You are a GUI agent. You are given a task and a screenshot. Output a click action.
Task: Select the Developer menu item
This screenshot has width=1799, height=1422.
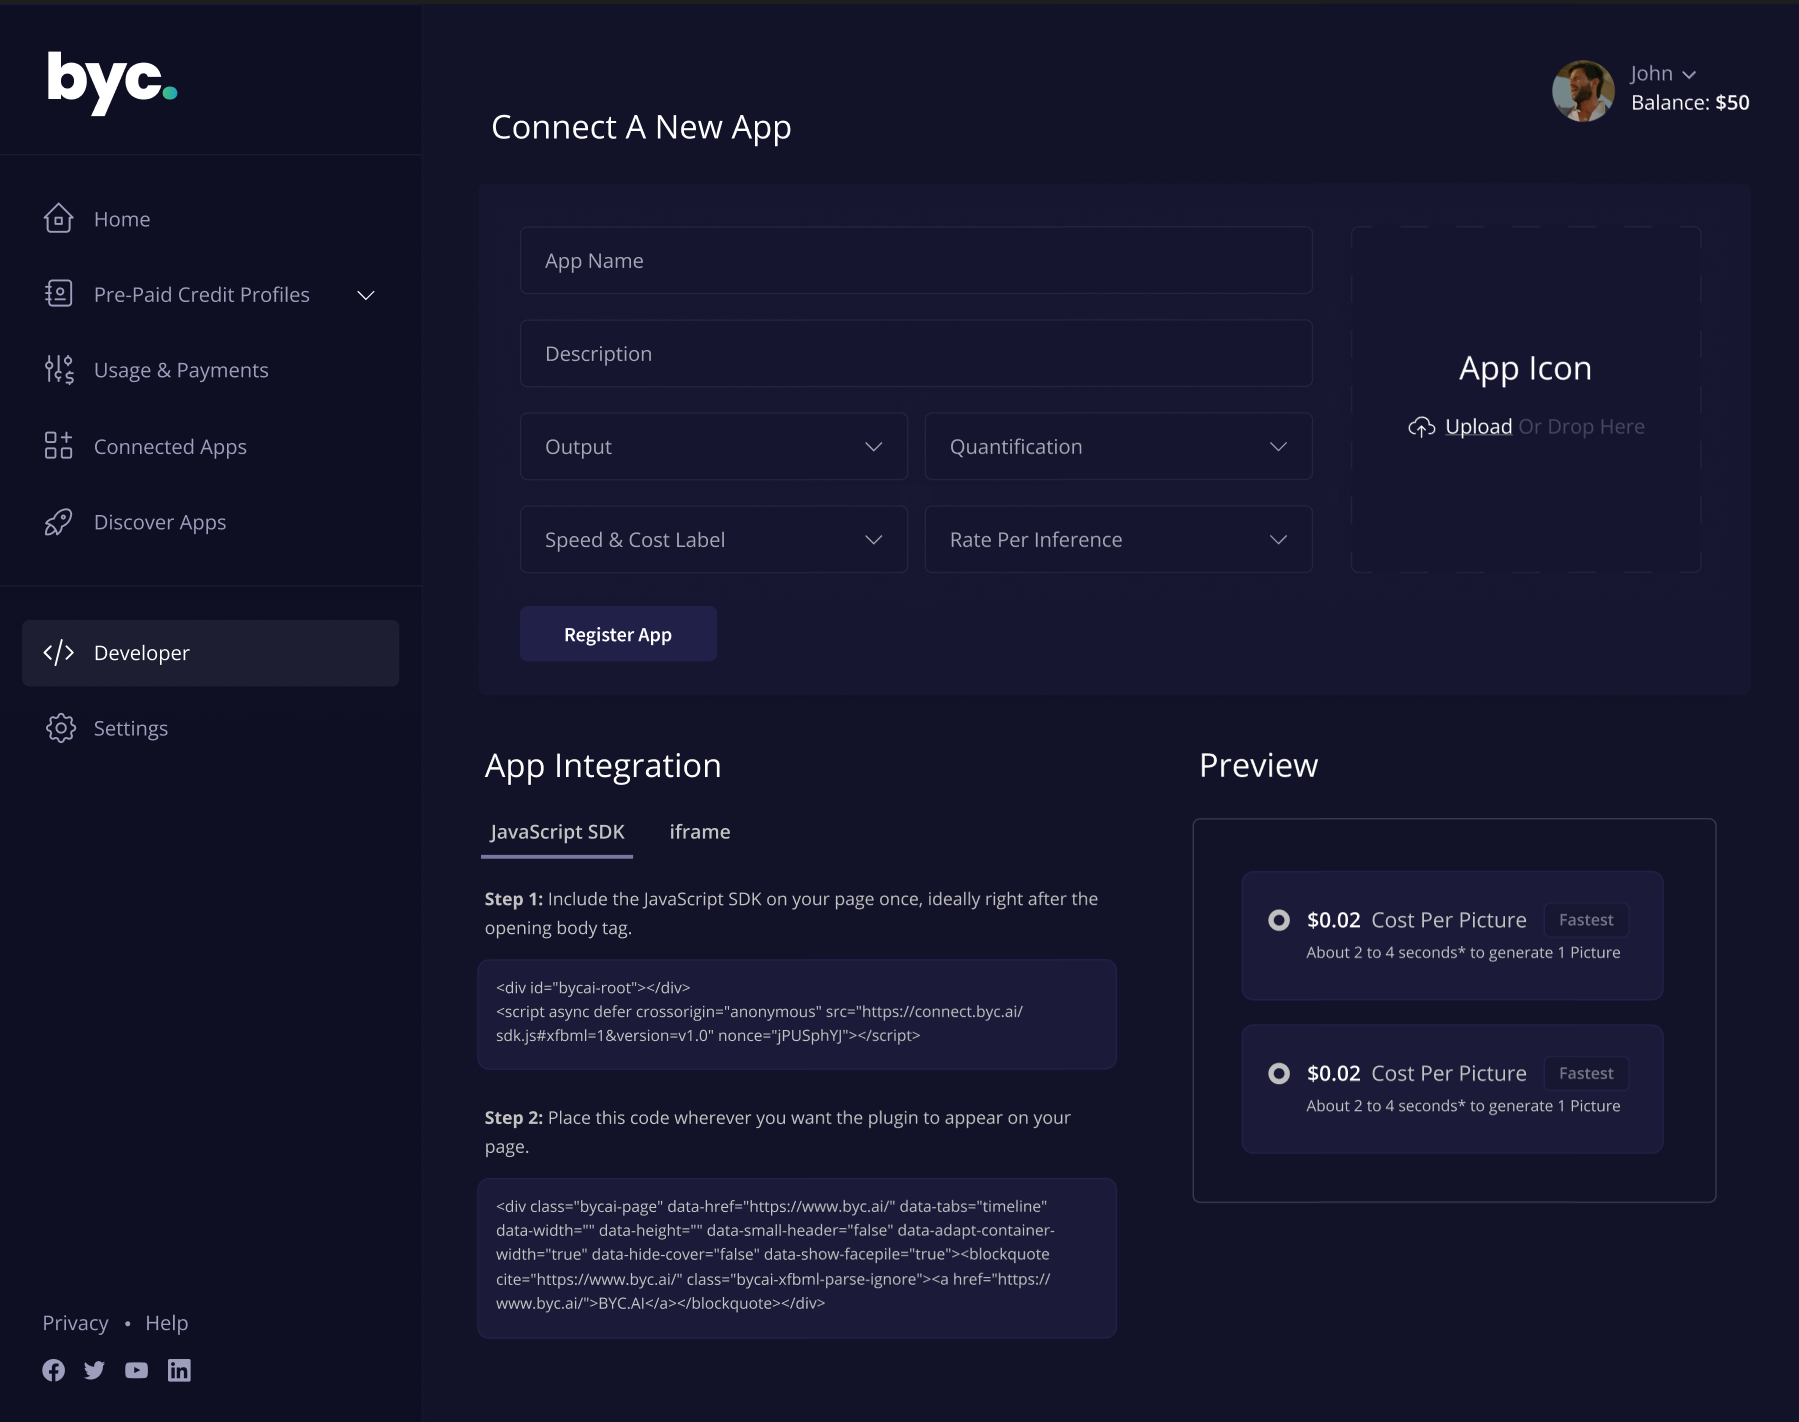[210, 653]
